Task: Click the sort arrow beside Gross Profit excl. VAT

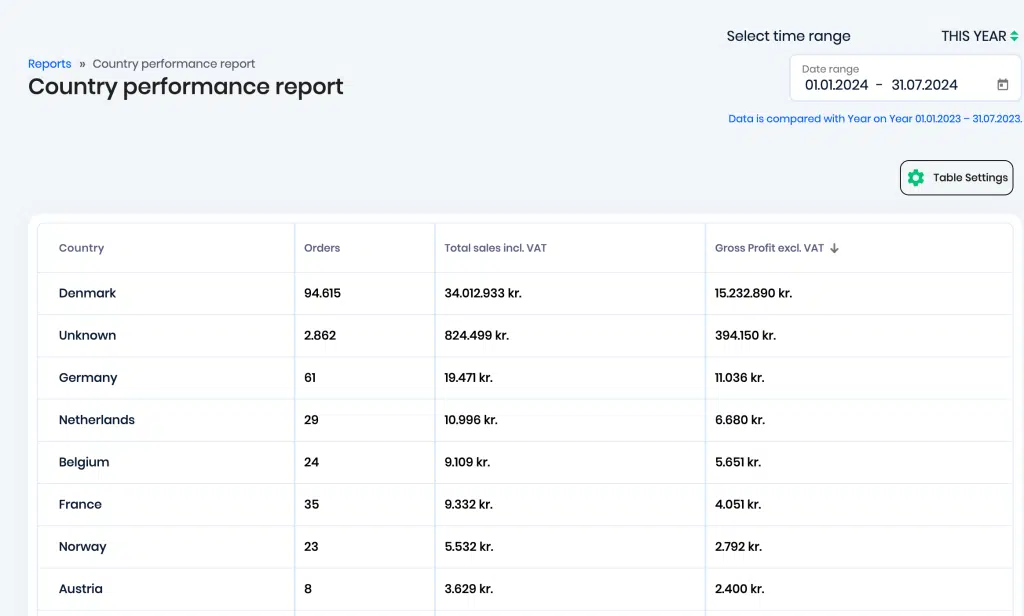Action: click(x=834, y=248)
